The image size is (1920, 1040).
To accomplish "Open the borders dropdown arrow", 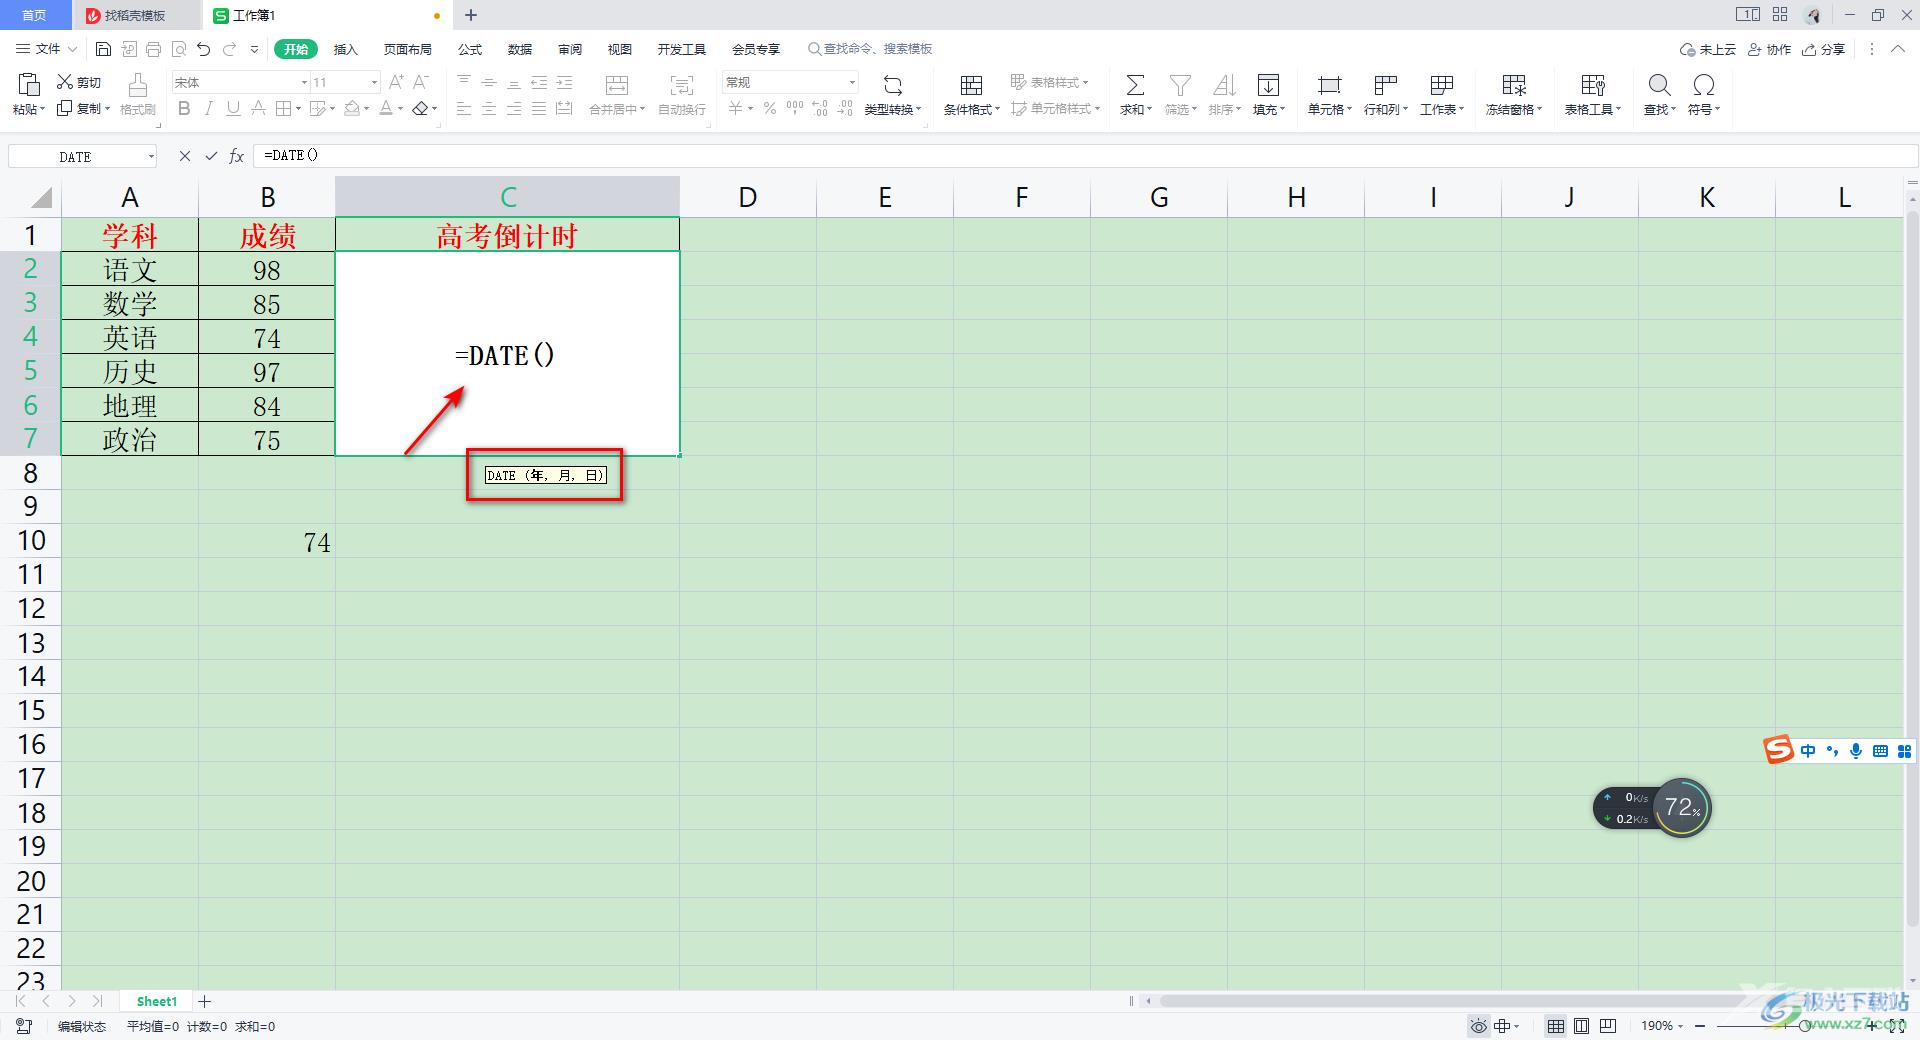I will coord(298,108).
